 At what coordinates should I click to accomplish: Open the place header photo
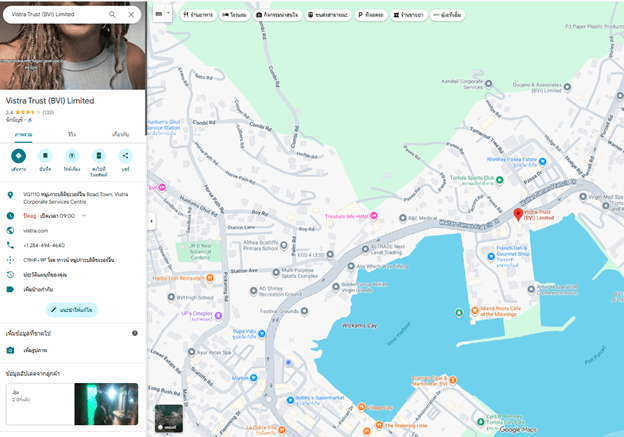pos(73,56)
